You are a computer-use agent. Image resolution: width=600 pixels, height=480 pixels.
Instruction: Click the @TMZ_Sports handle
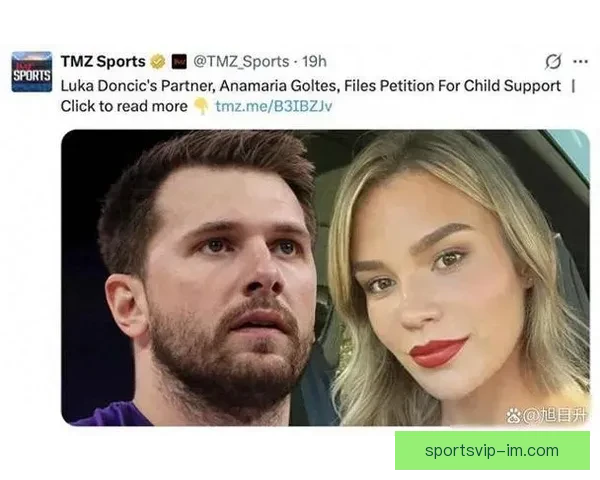click(x=241, y=62)
